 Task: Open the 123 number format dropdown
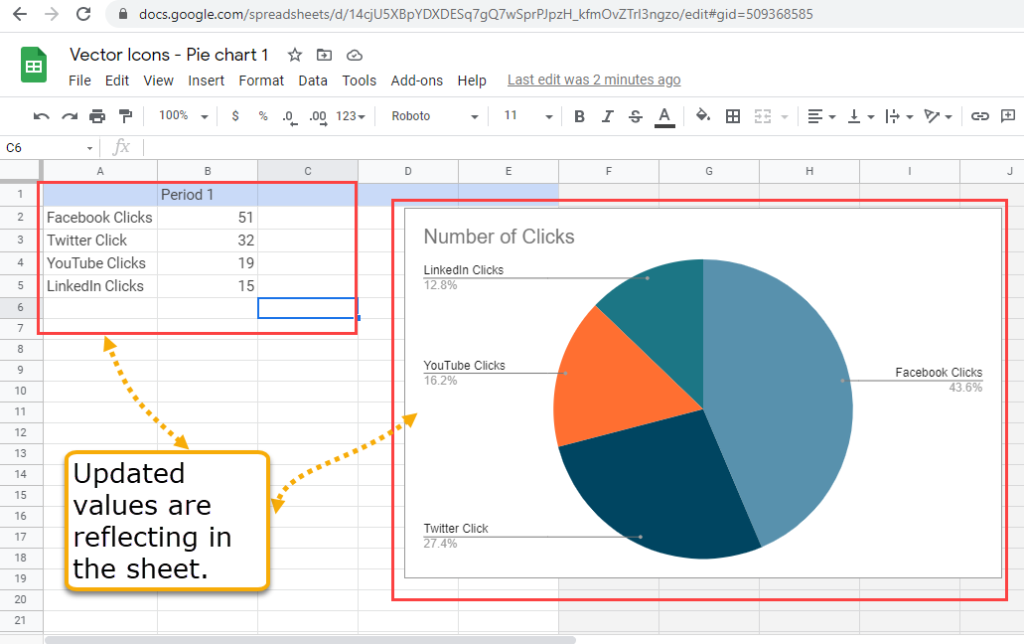tap(351, 116)
